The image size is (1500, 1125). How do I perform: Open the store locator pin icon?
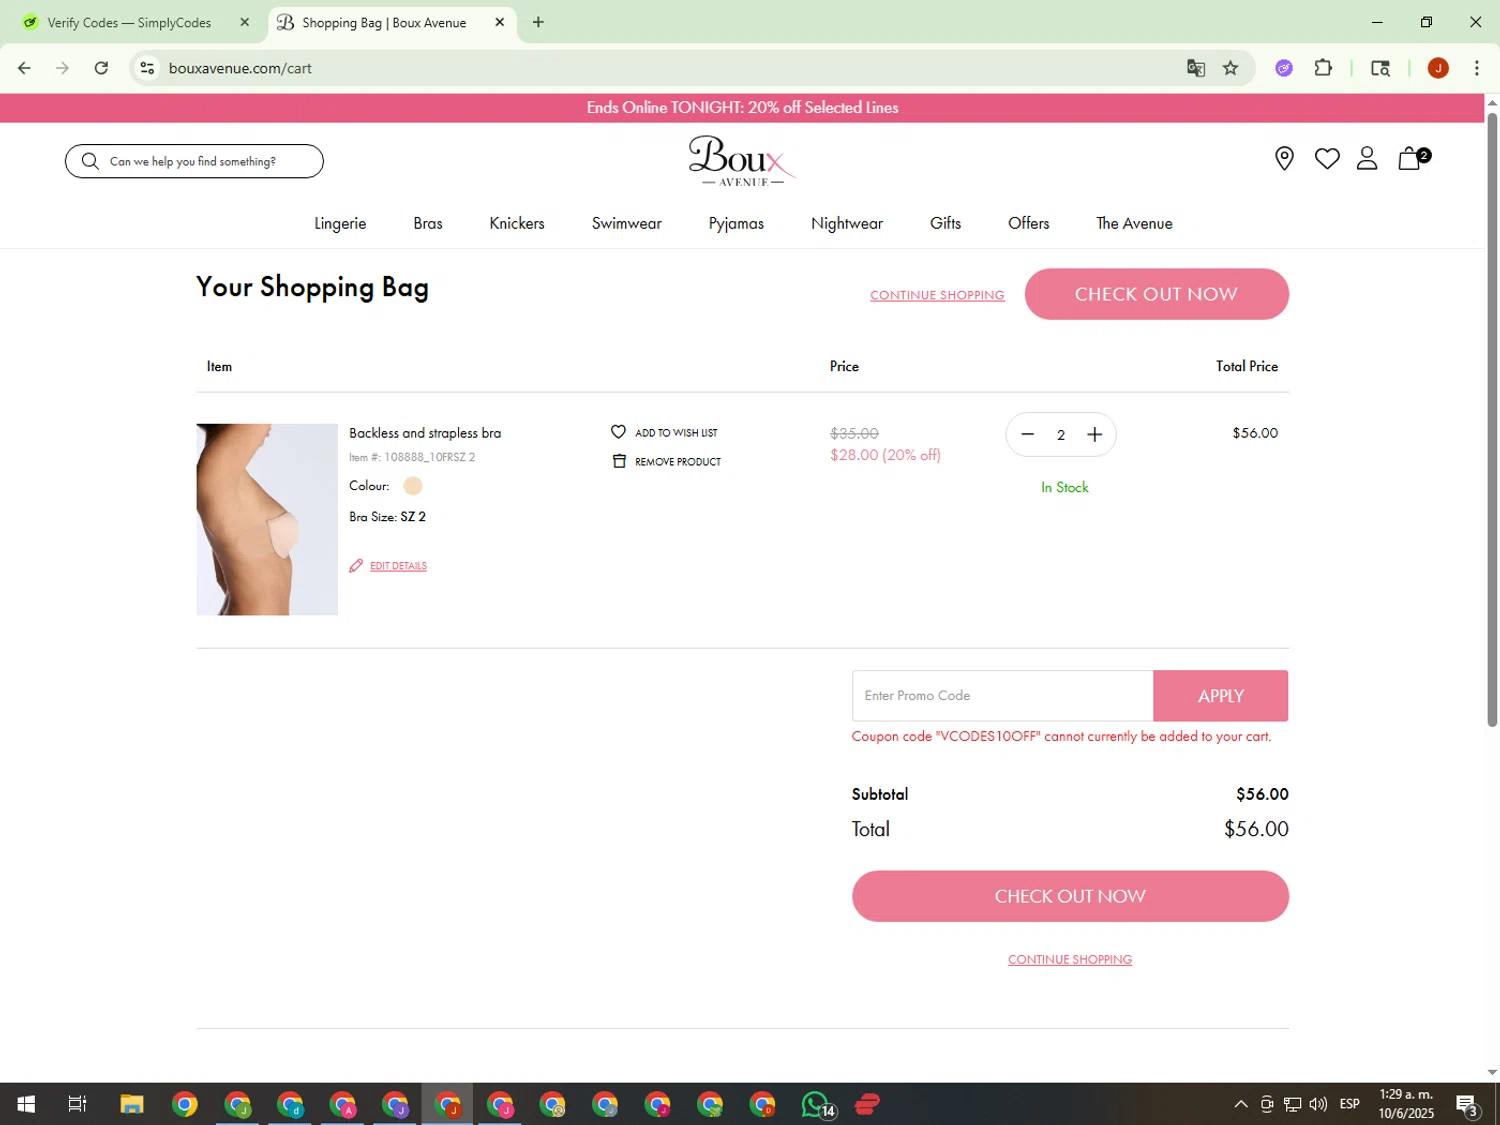[1284, 158]
